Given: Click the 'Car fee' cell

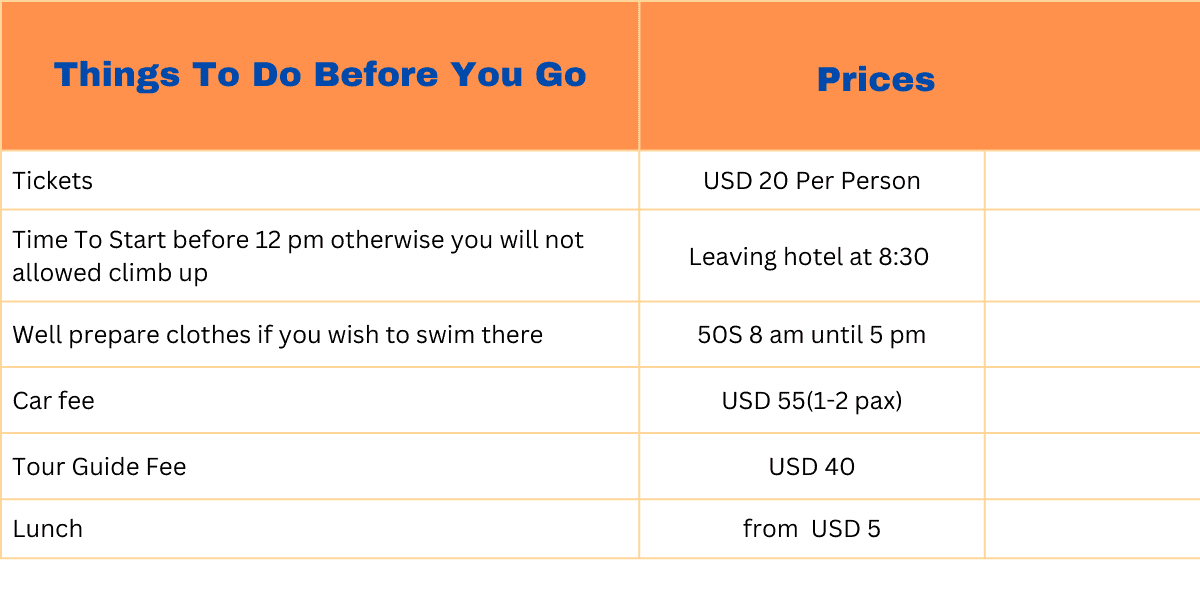Looking at the screenshot, I should (x=54, y=401).
